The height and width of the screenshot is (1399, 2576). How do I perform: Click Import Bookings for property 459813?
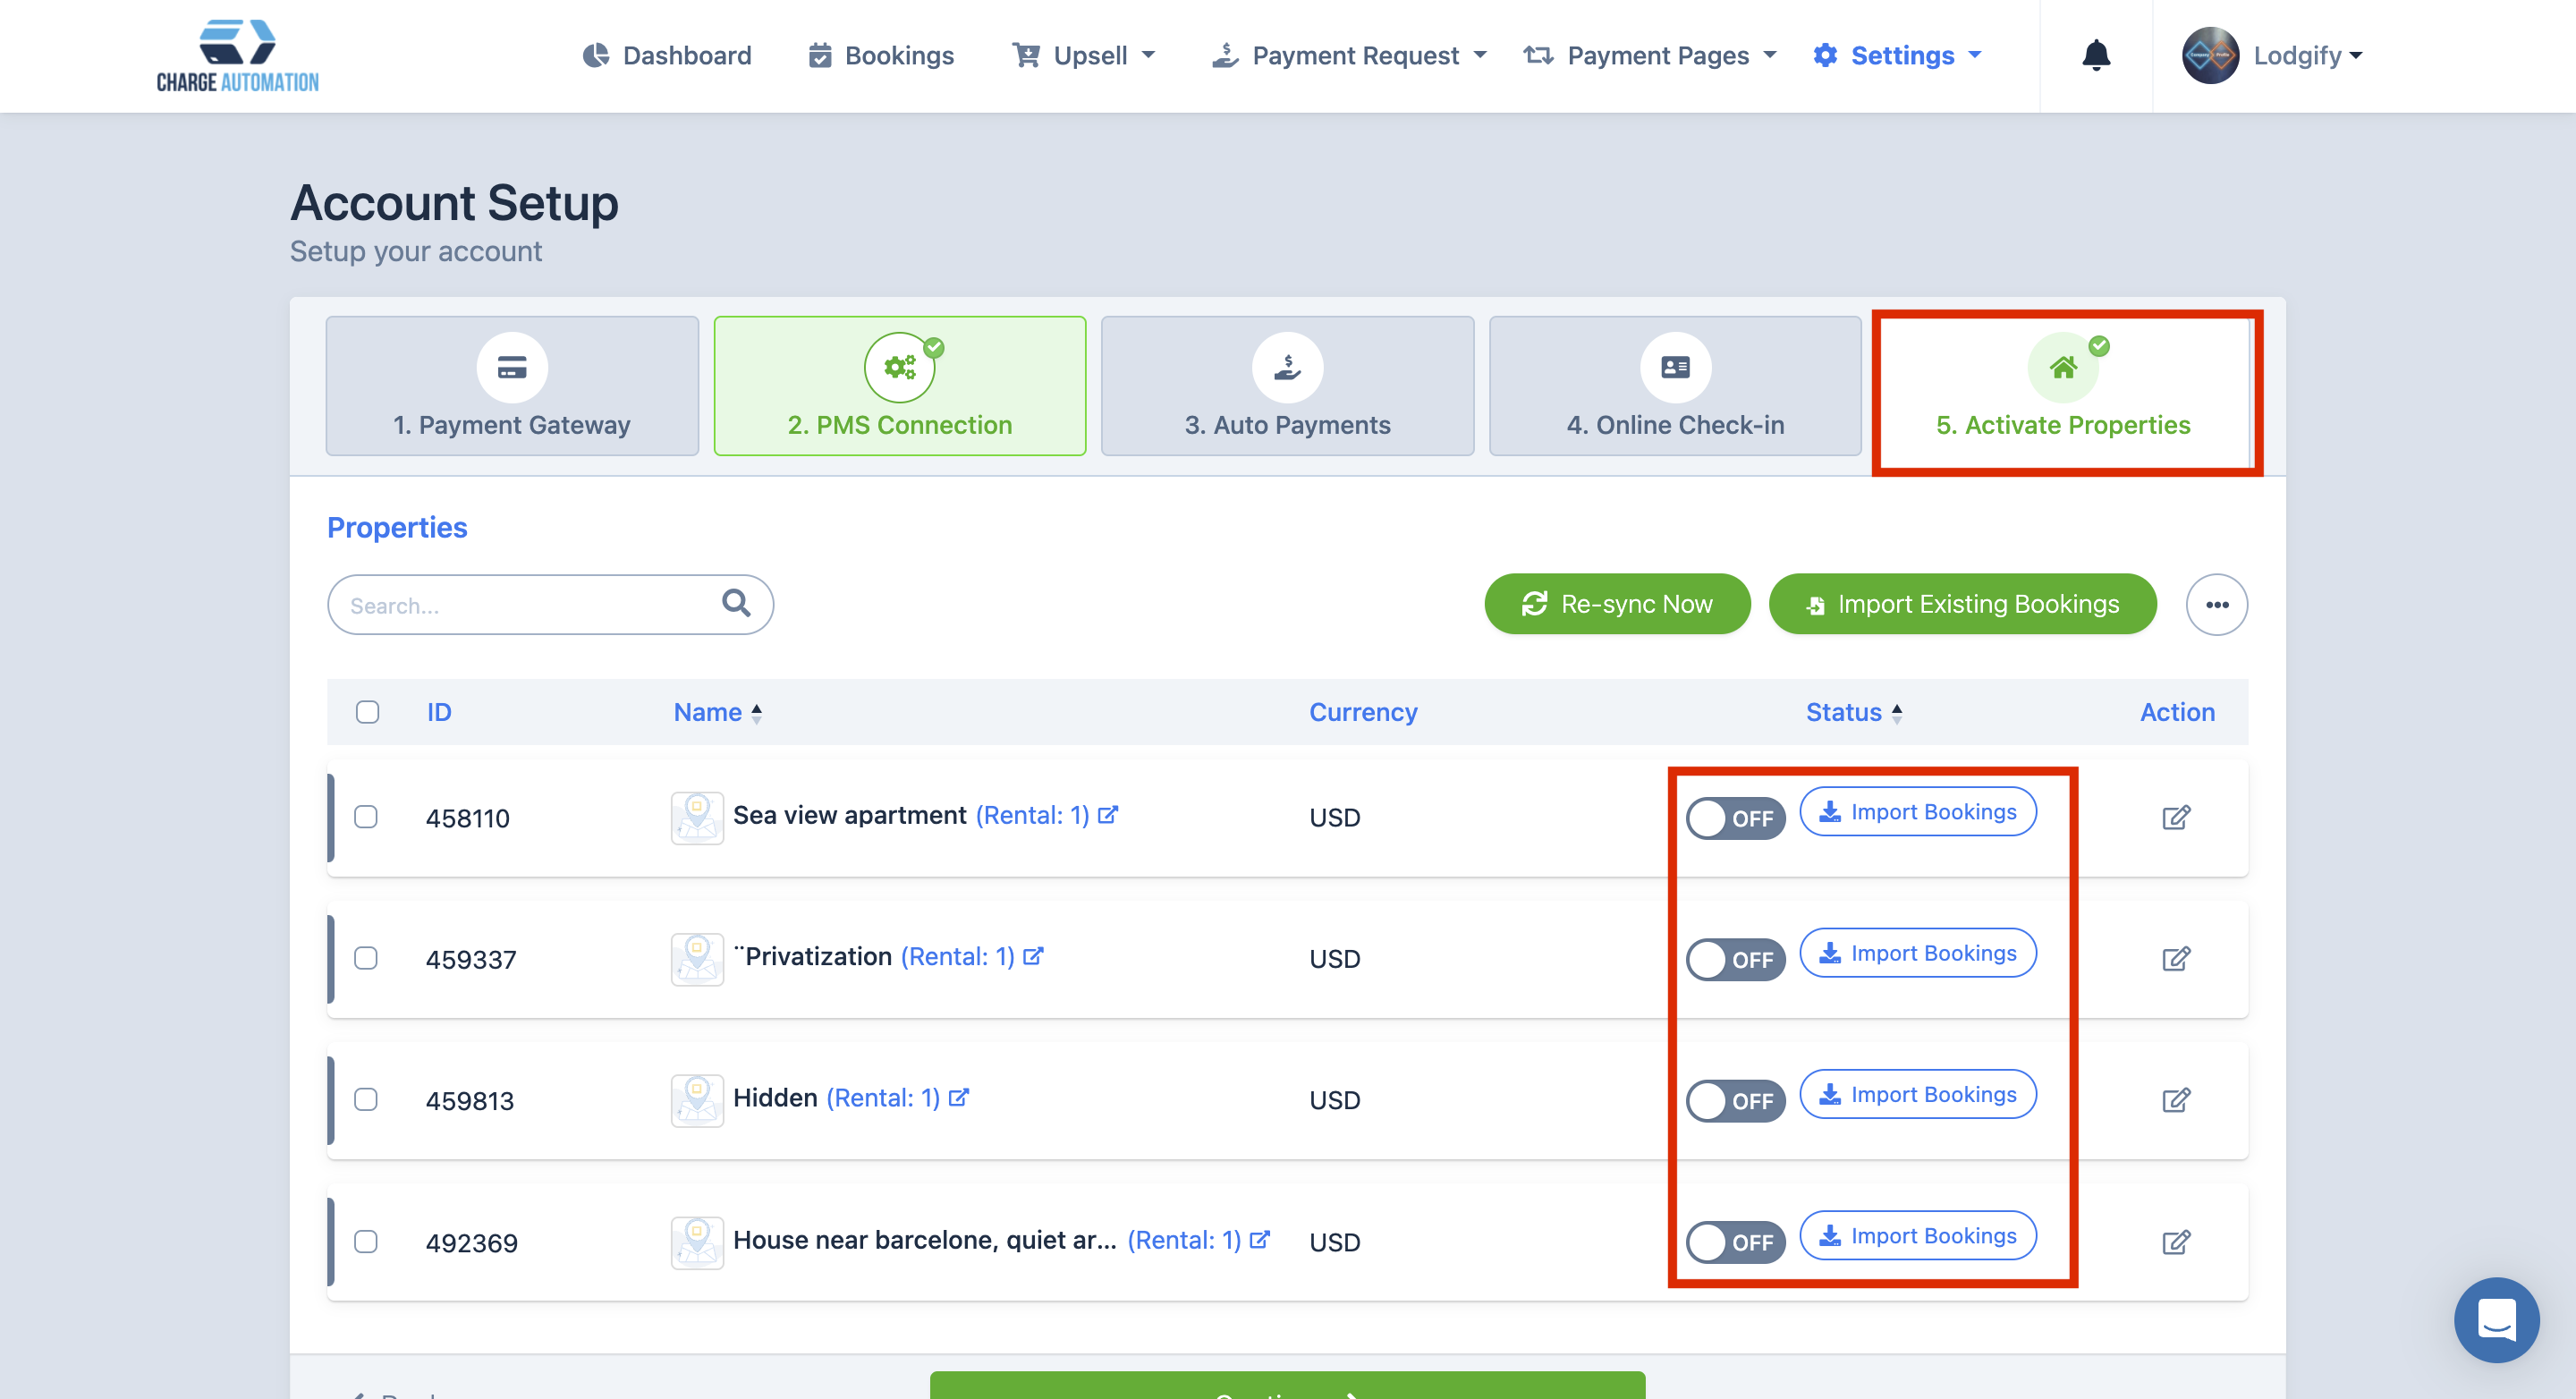tap(1917, 1094)
